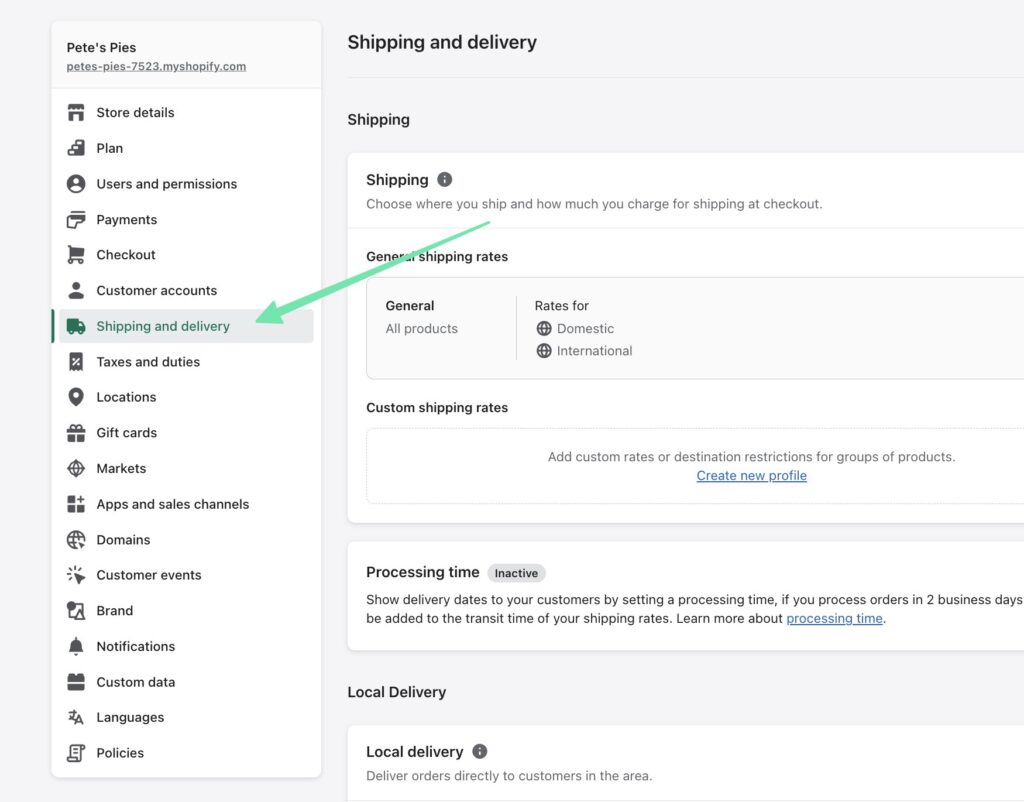Open the Notifications bell icon
This screenshot has width=1024, height=802.
(x=76, y=646)
